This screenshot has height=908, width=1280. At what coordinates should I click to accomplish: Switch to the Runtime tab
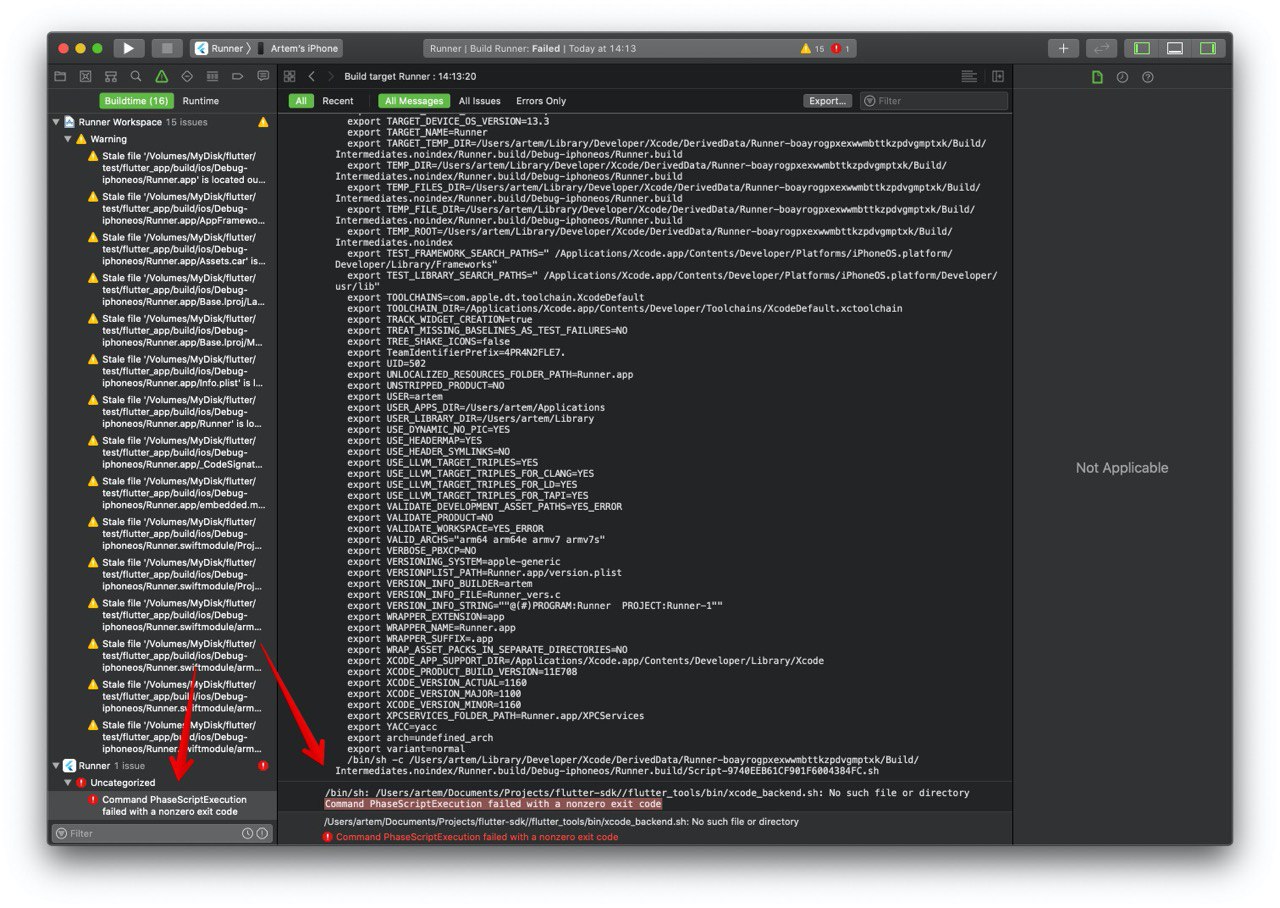(x=201, y=101)
